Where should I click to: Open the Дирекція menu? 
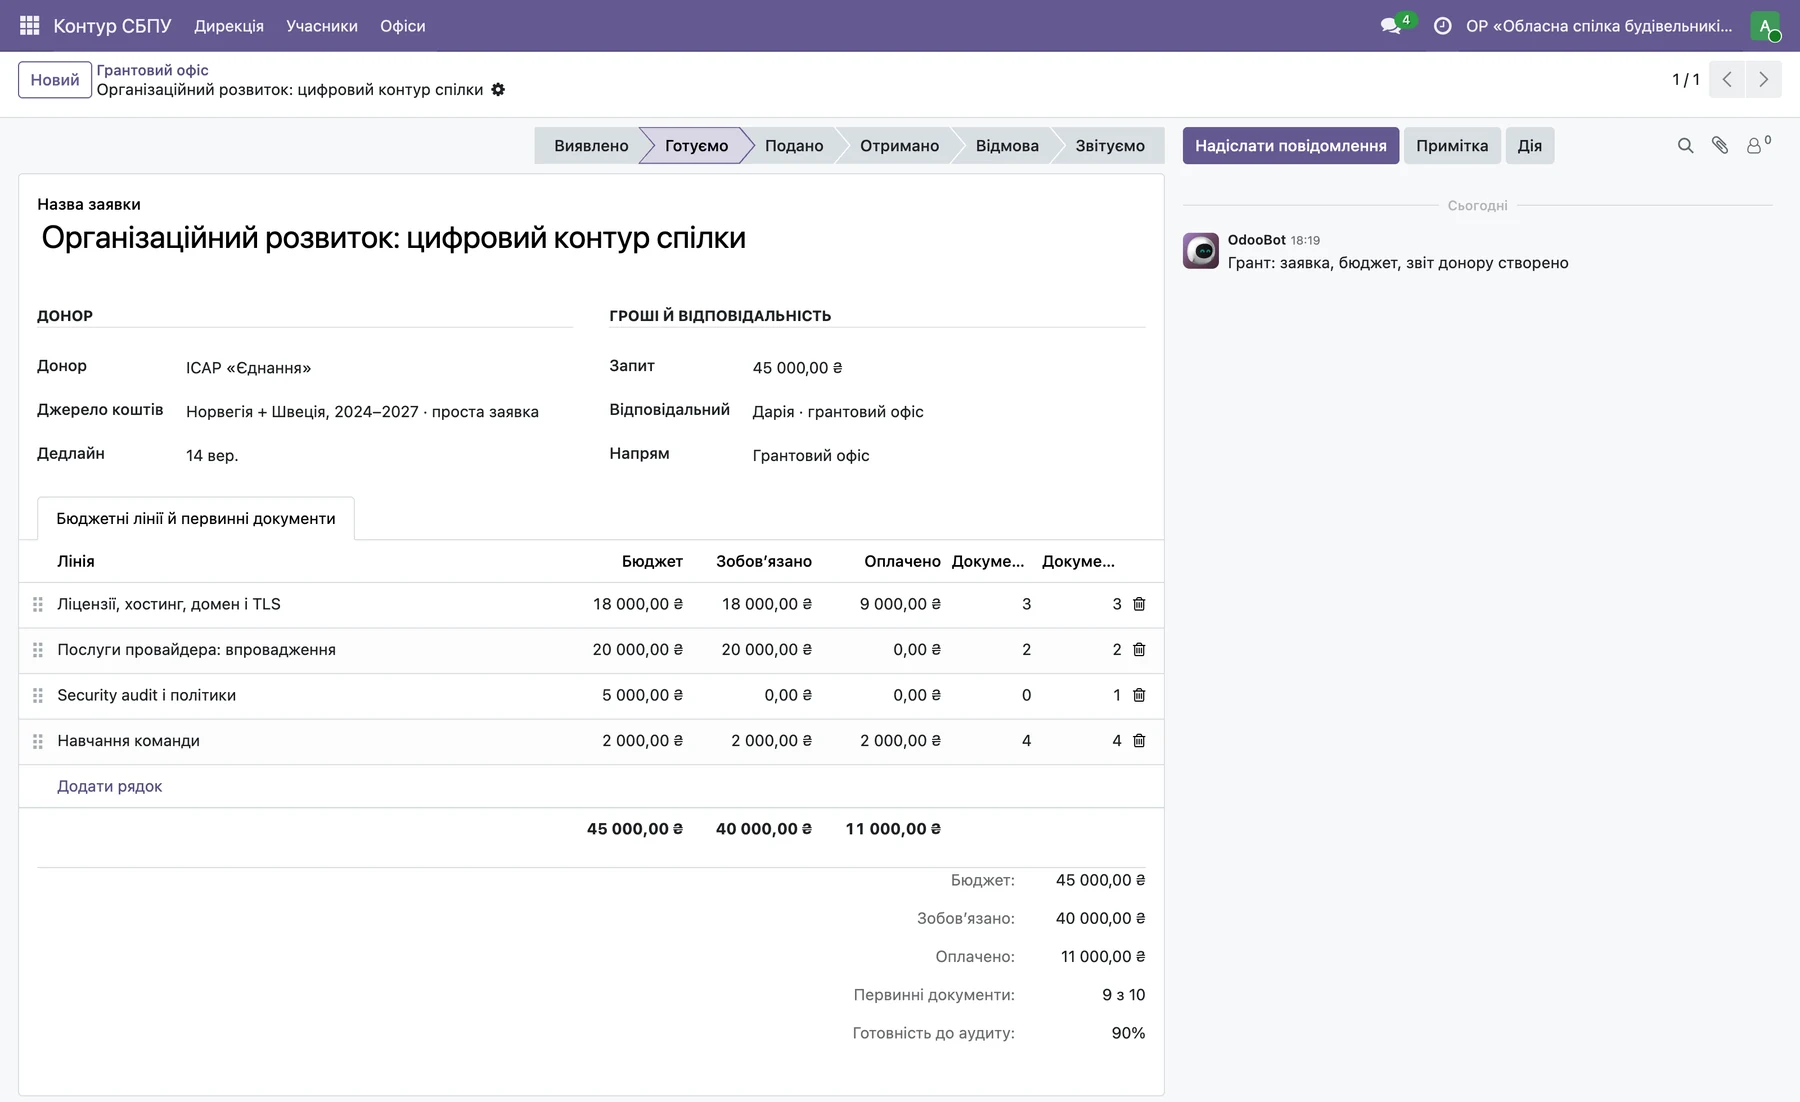229,26
